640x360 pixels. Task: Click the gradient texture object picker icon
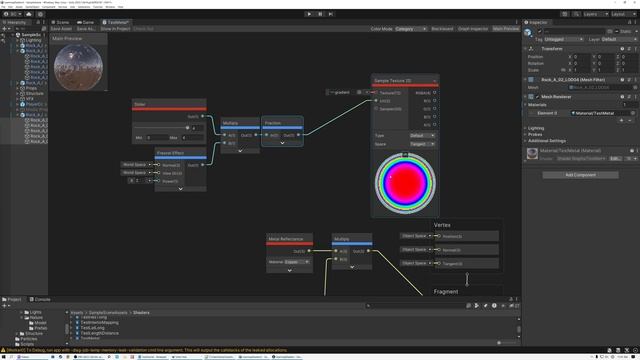(359, 92)
